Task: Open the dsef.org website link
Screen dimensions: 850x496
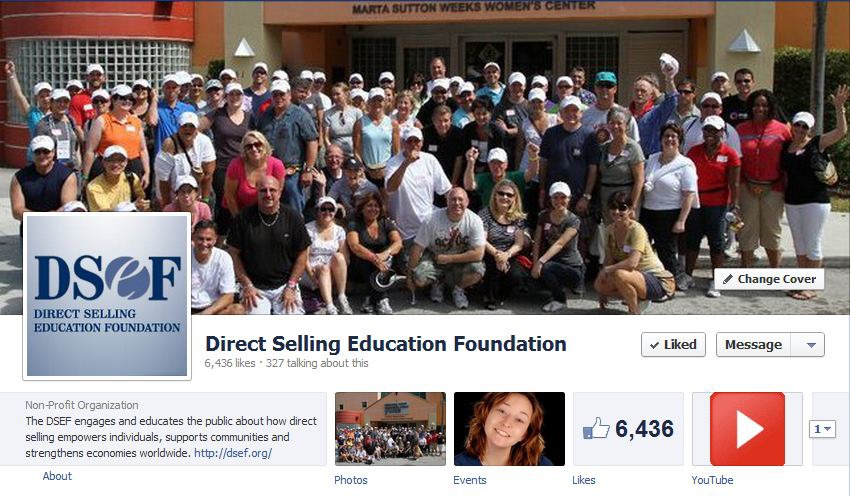Action: coord(233,453)
